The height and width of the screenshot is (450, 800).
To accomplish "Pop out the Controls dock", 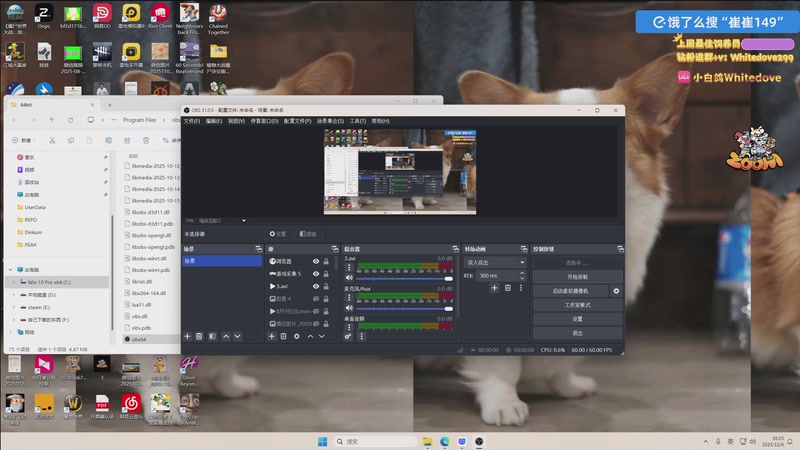I will point(620,249).
